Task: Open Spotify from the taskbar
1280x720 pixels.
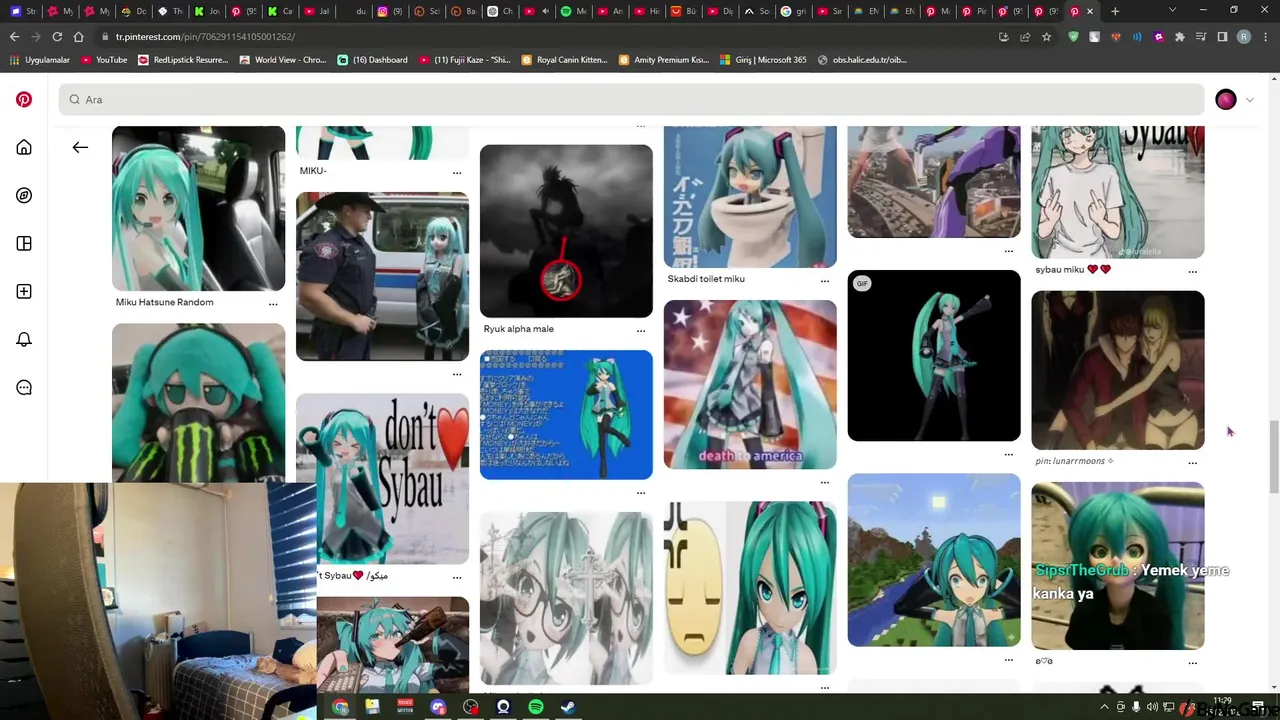Action: click(x=536, y=707)
